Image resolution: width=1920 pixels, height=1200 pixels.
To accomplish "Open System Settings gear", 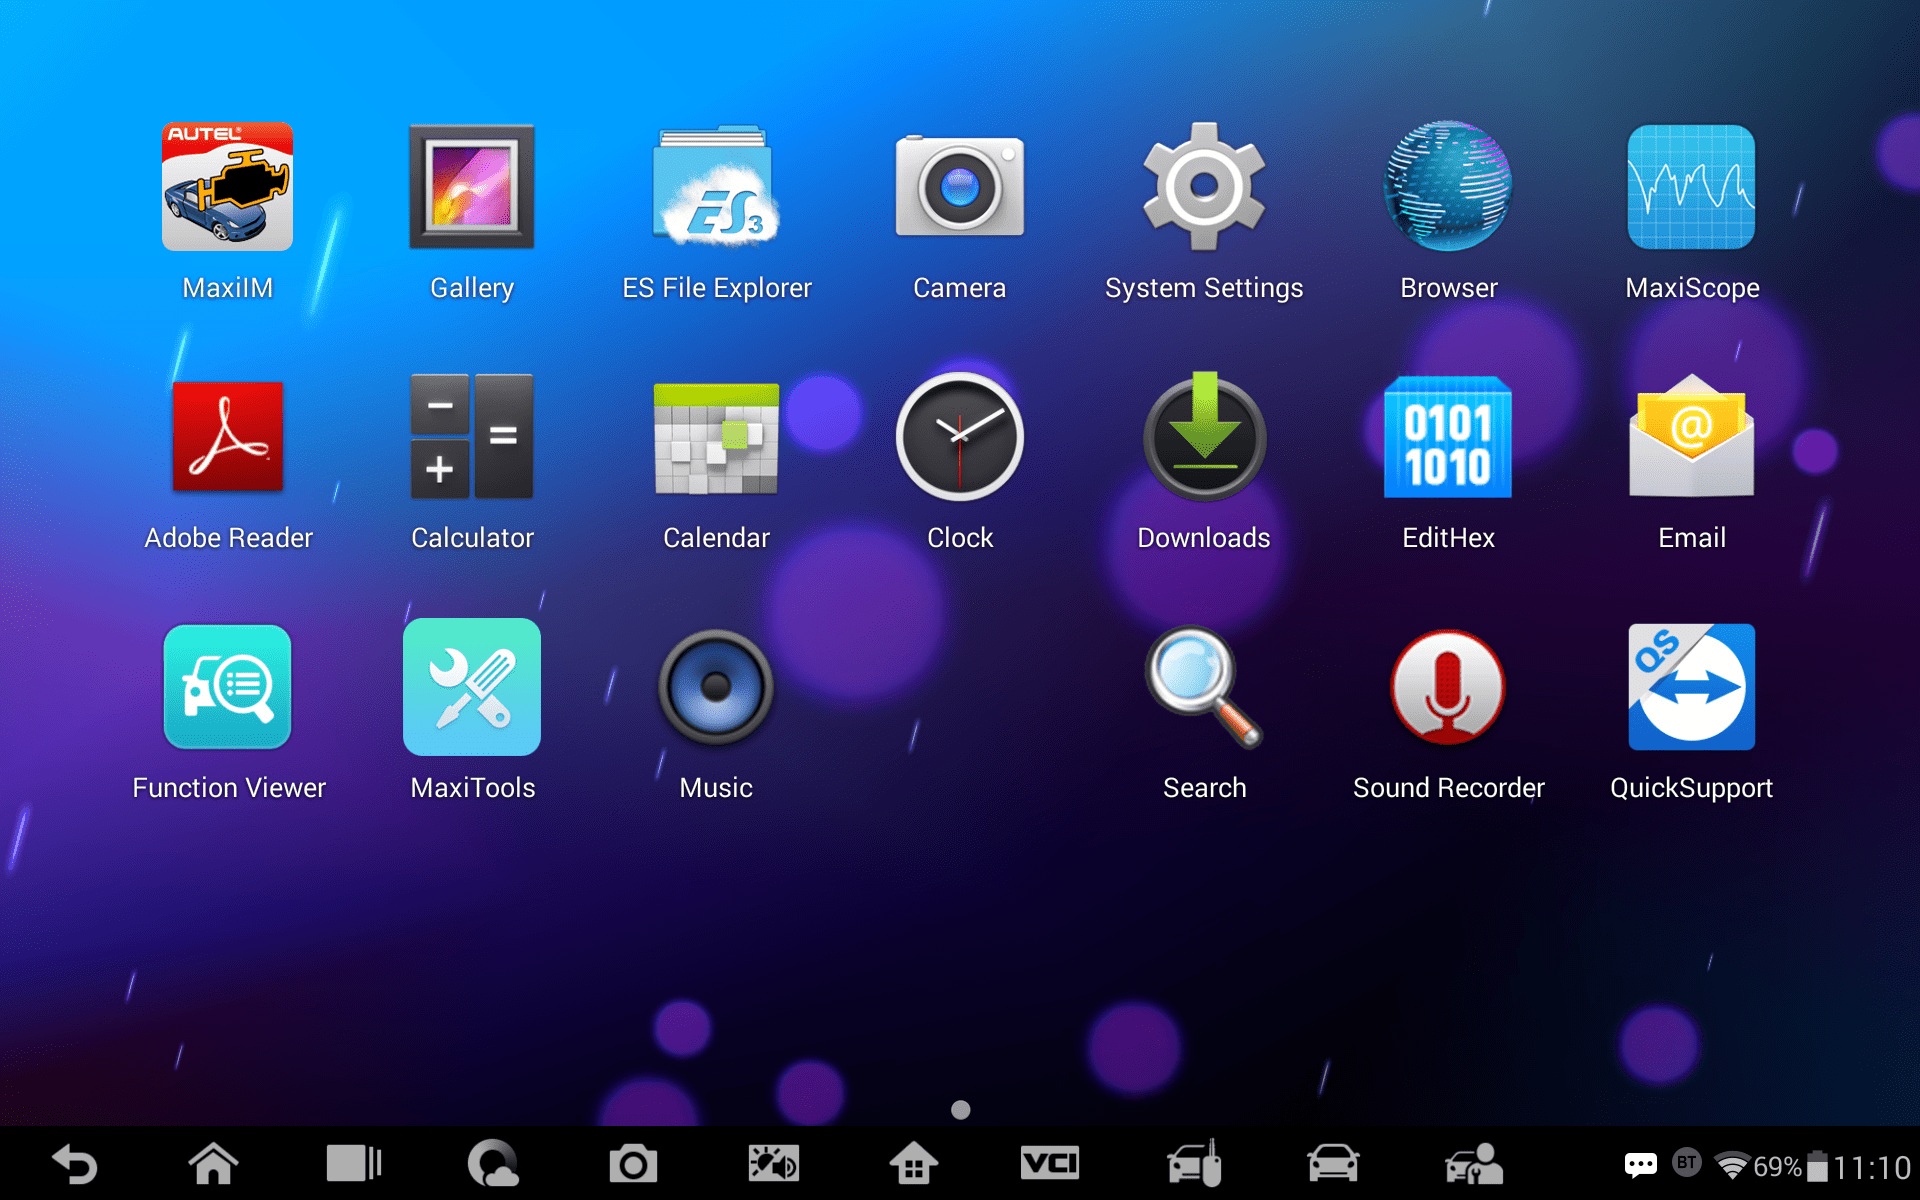I will point(1204,187).
